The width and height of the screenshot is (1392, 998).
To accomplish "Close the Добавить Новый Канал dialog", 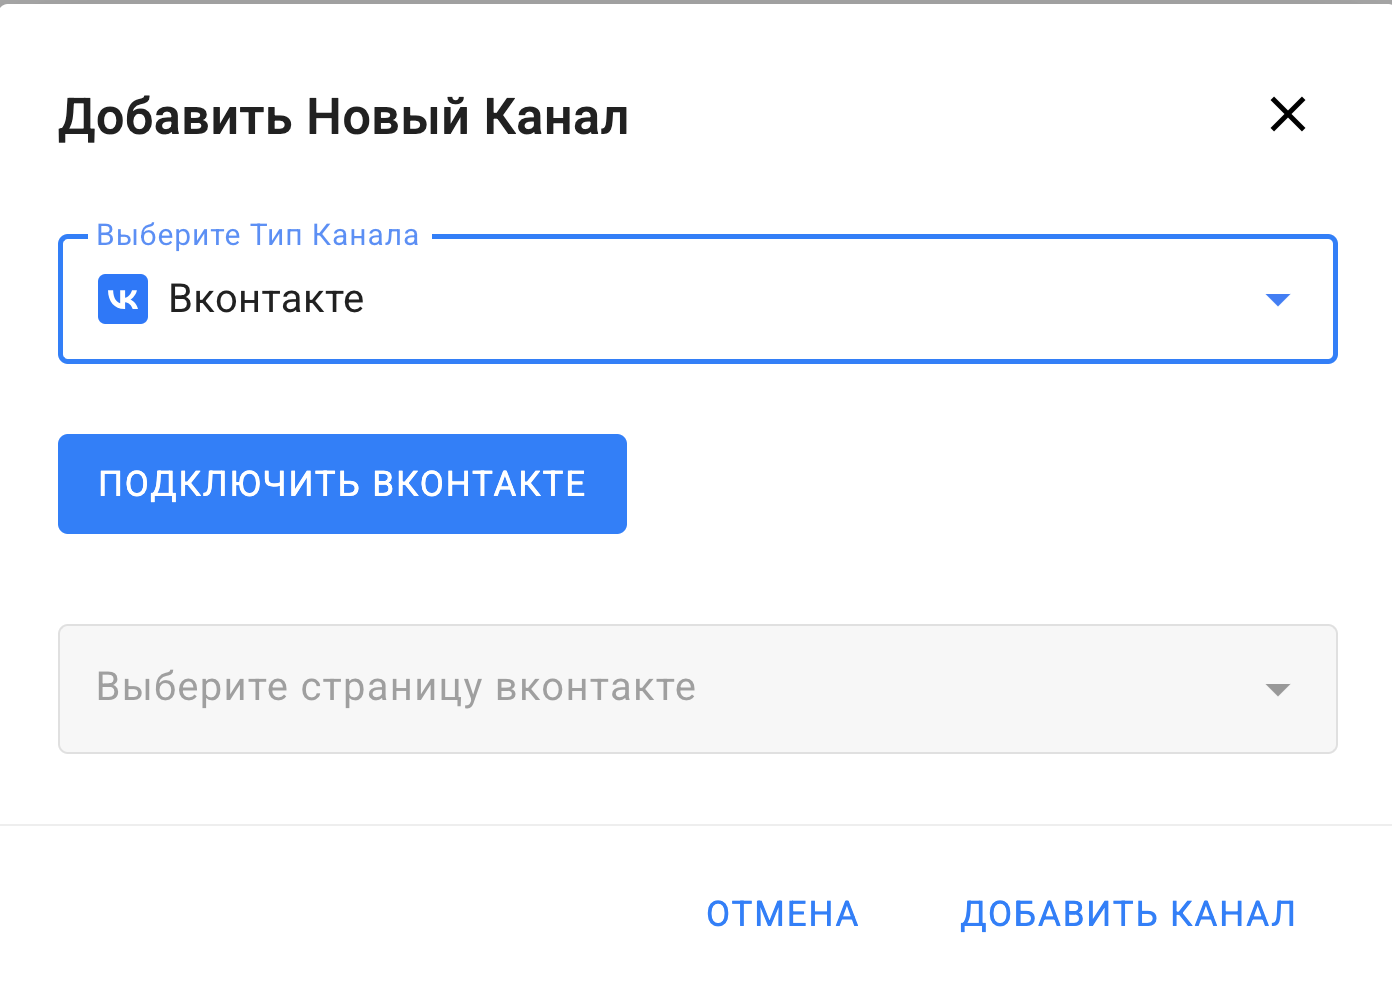I will click(1287, 114).
